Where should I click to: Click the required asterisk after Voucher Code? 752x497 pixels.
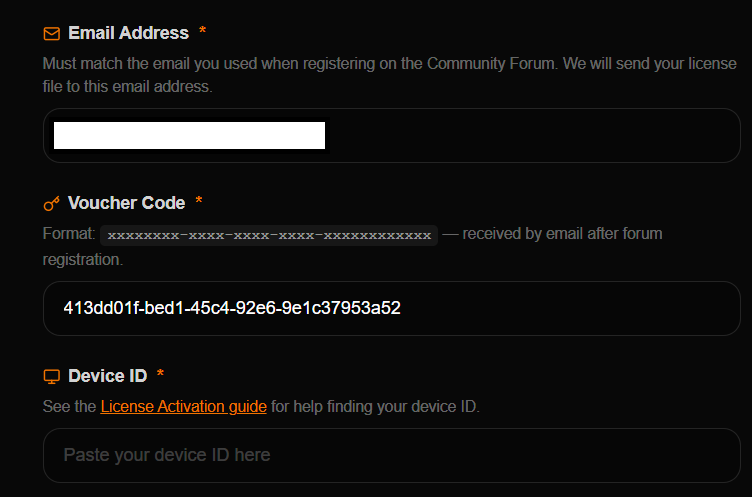coord(199,201)
